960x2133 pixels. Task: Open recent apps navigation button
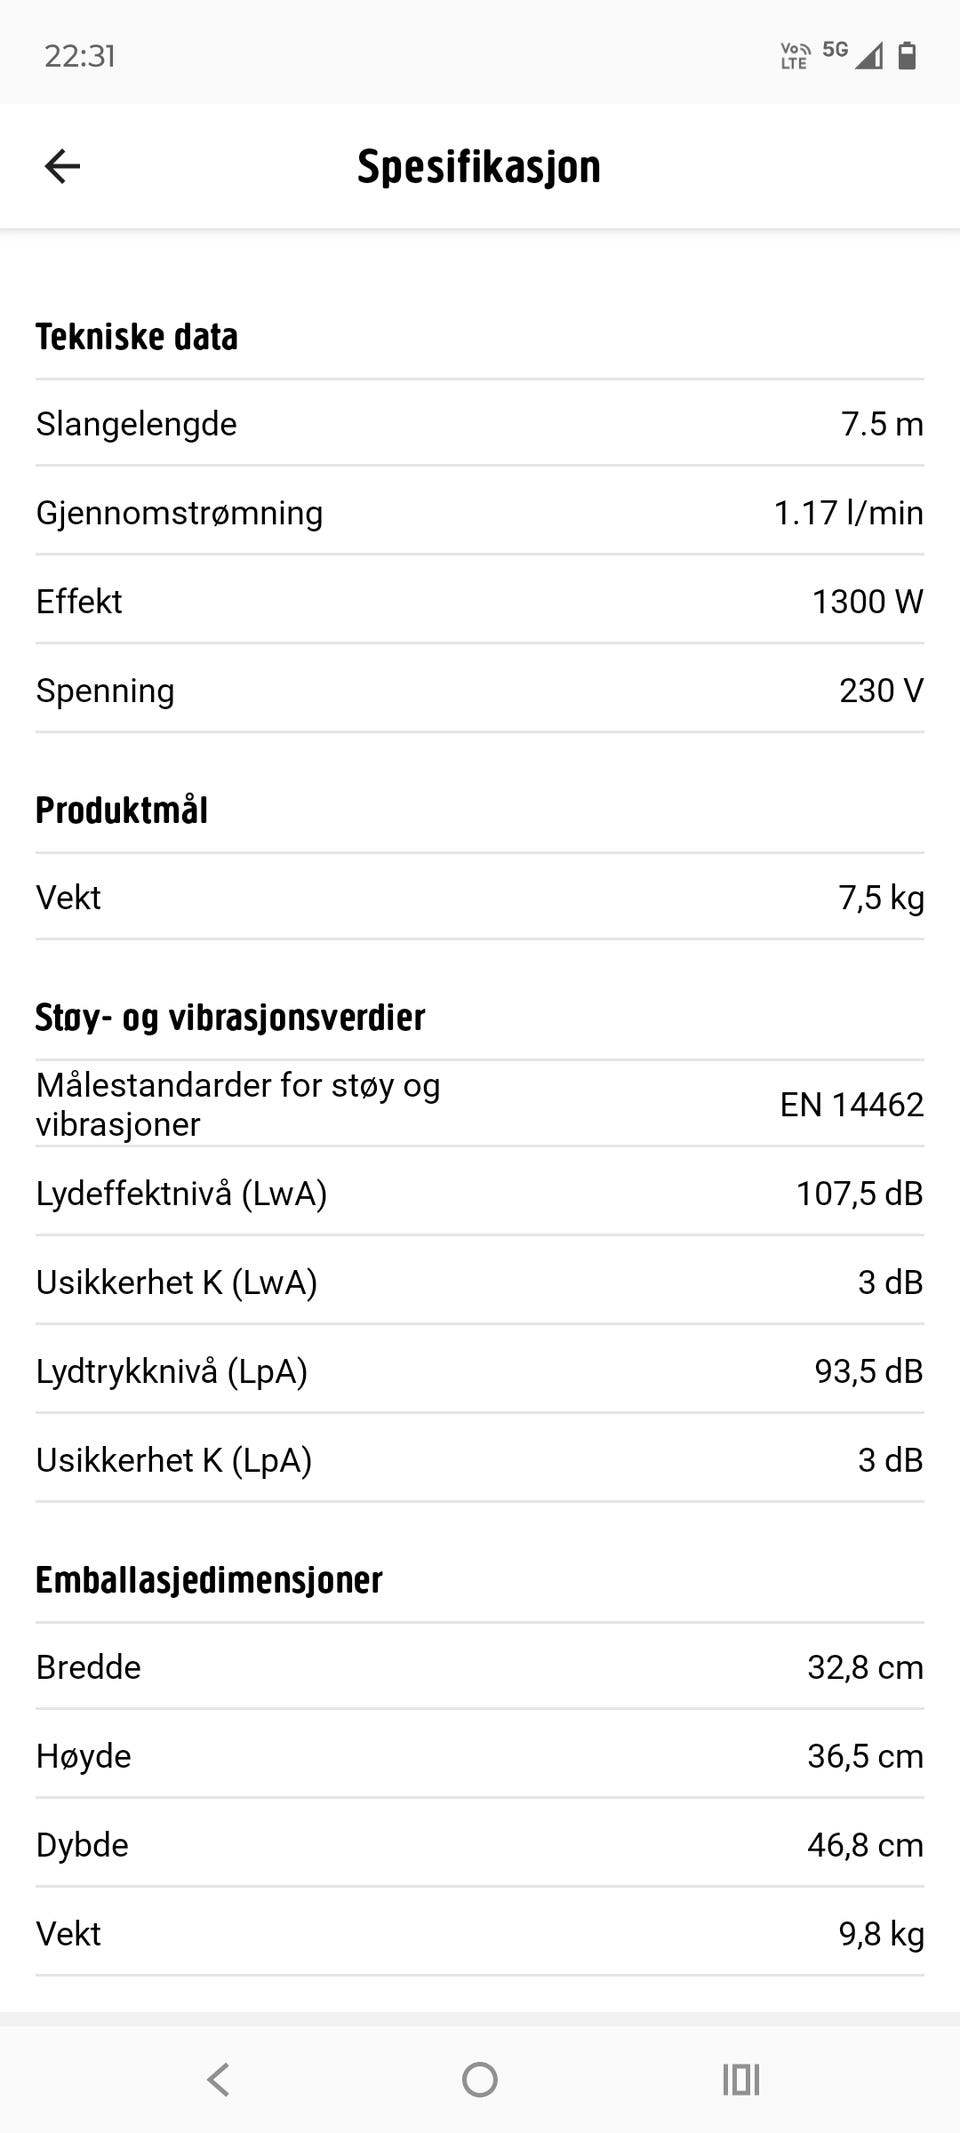coord(741,2079)
